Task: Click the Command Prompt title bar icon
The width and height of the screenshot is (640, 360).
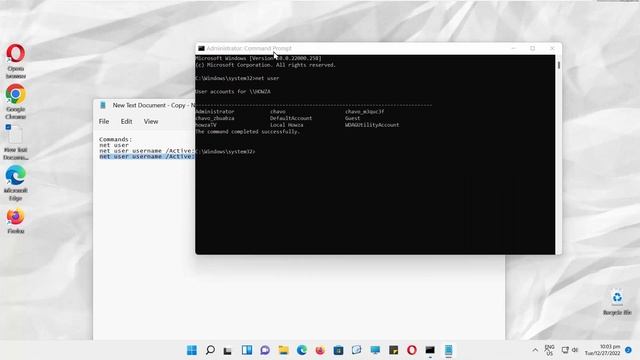Action: point(201,48)
